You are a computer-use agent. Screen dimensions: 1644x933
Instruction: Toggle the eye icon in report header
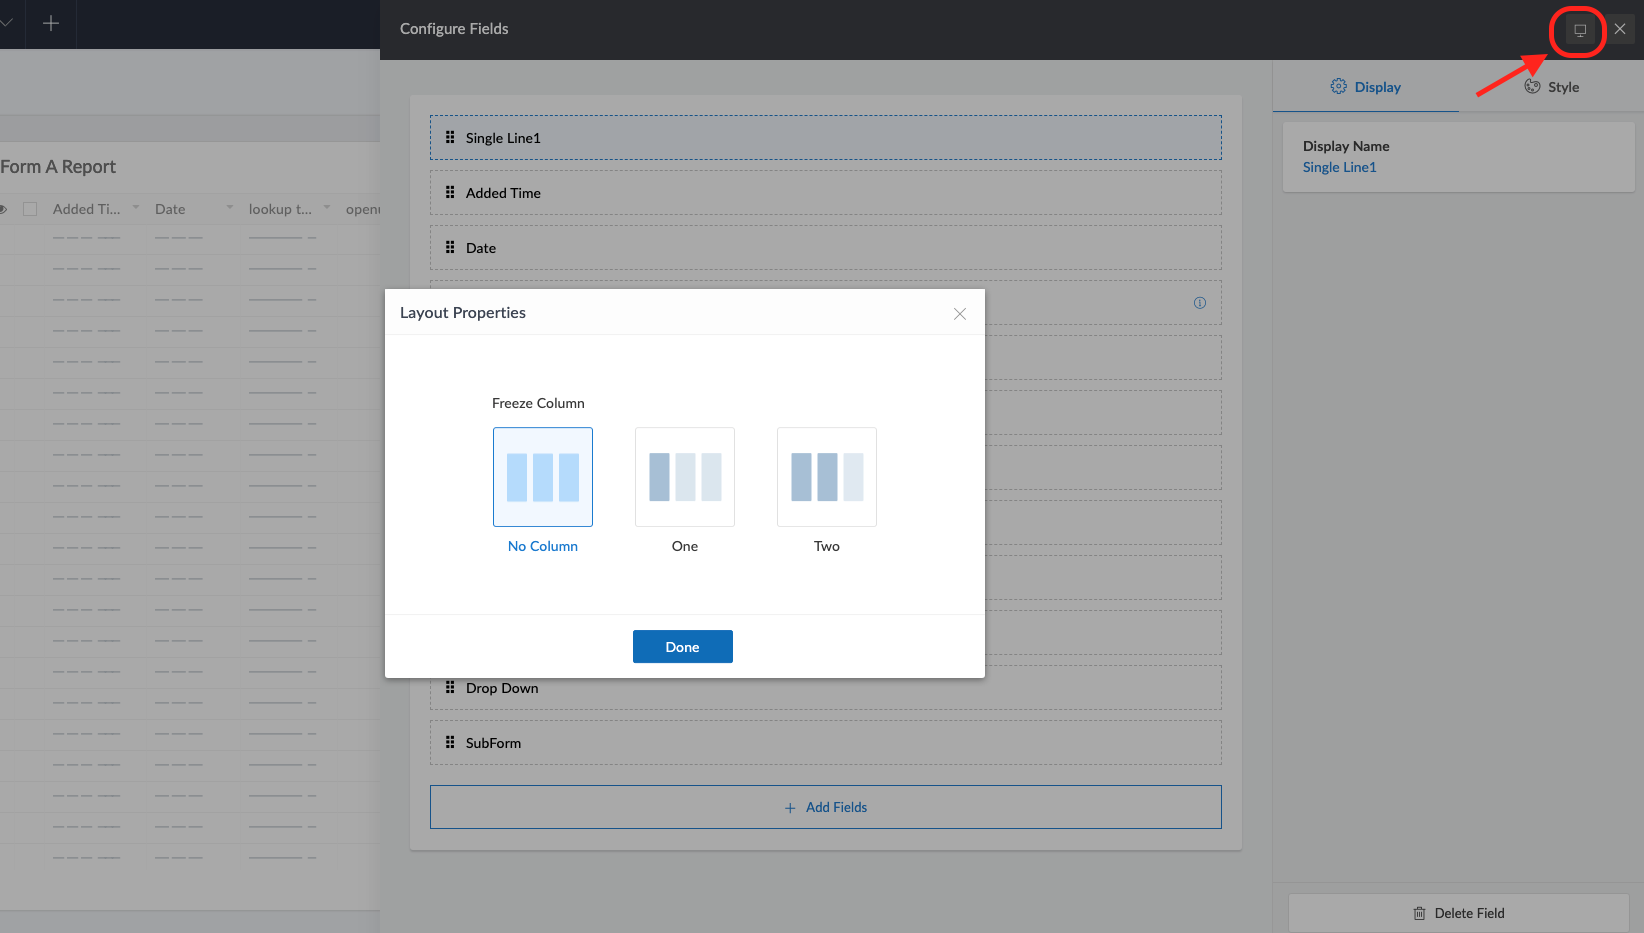3,209
